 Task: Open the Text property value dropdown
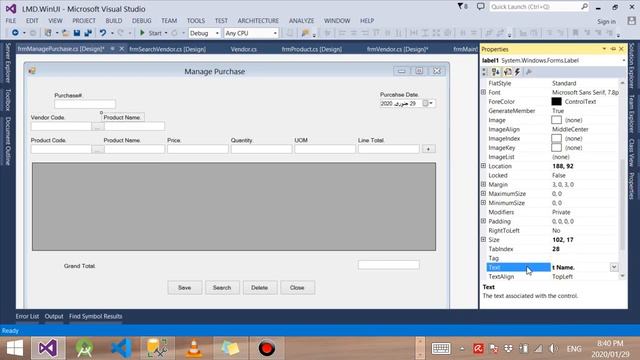[x=614, y=267]
